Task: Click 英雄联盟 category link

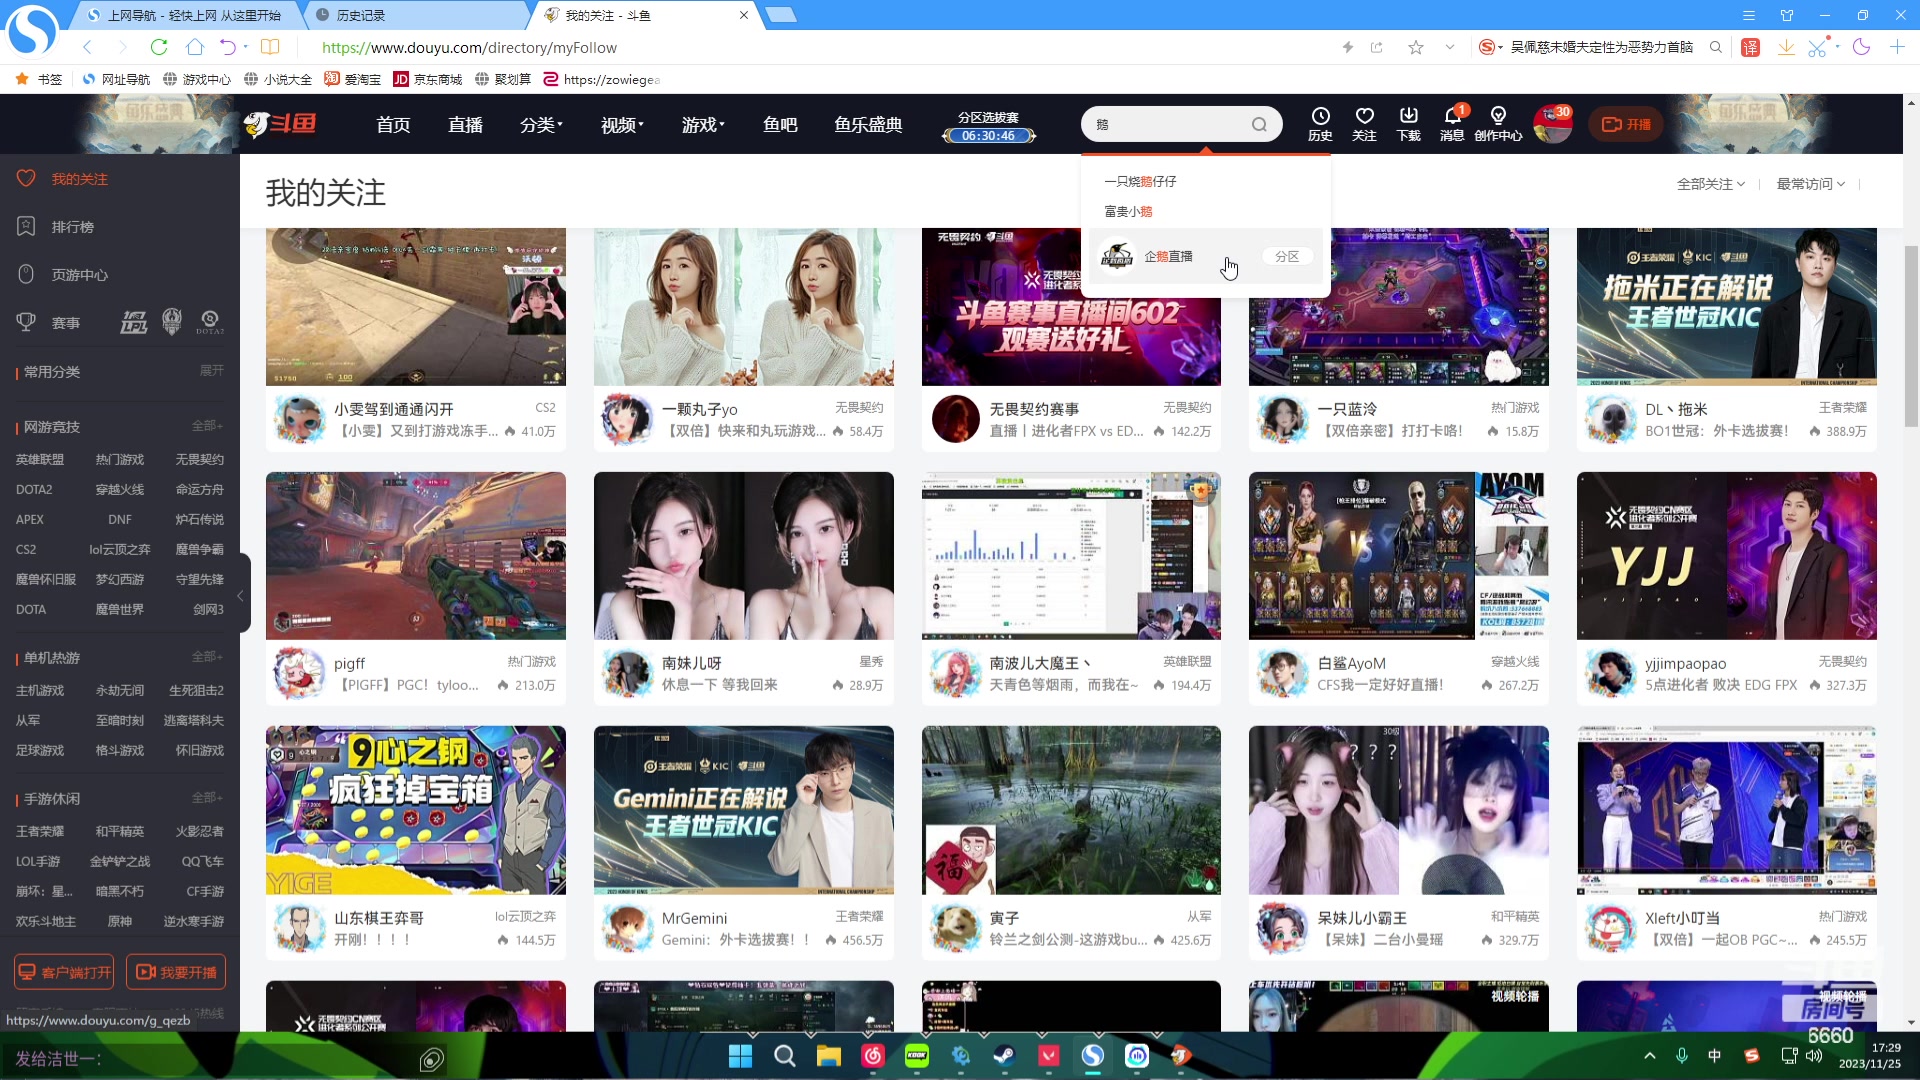Action: [40, 459]
